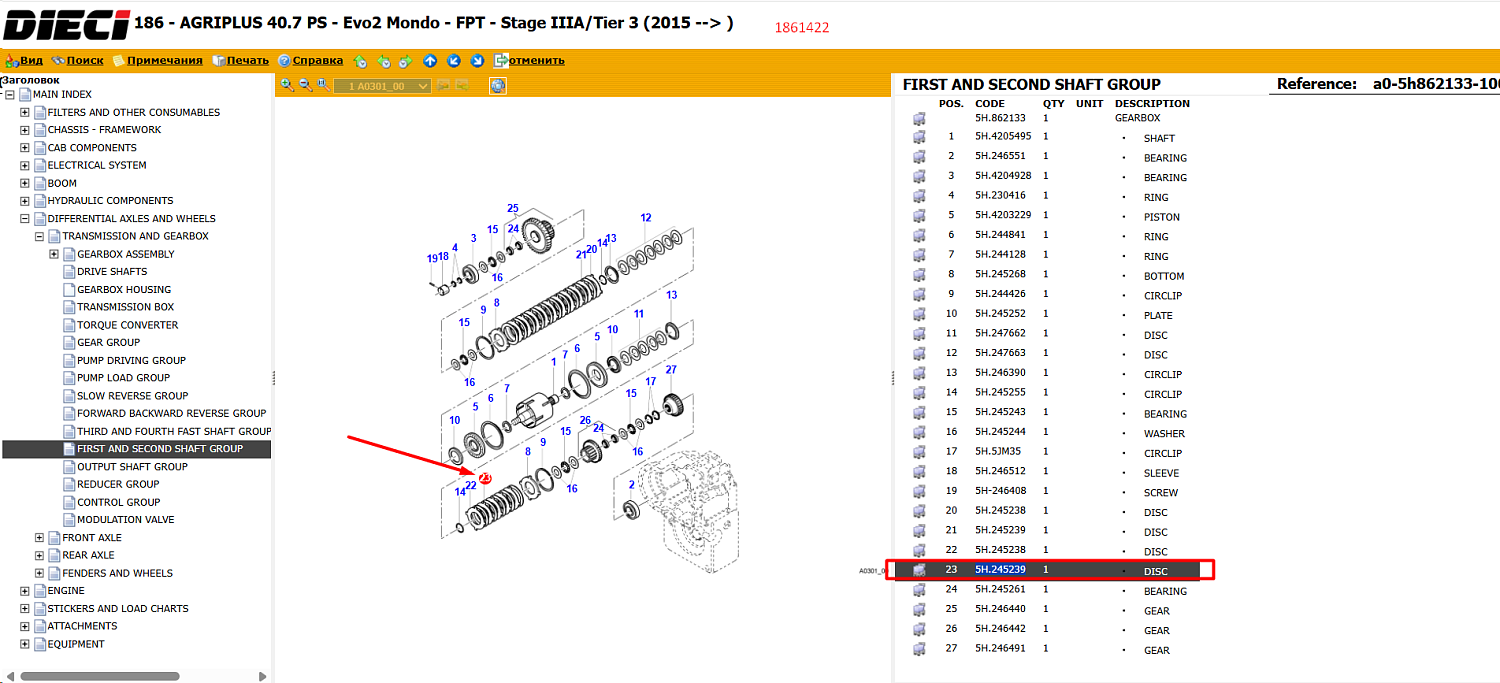
Task: Click part icon for position 24 BEARING
Action: (x=919, y=590)
